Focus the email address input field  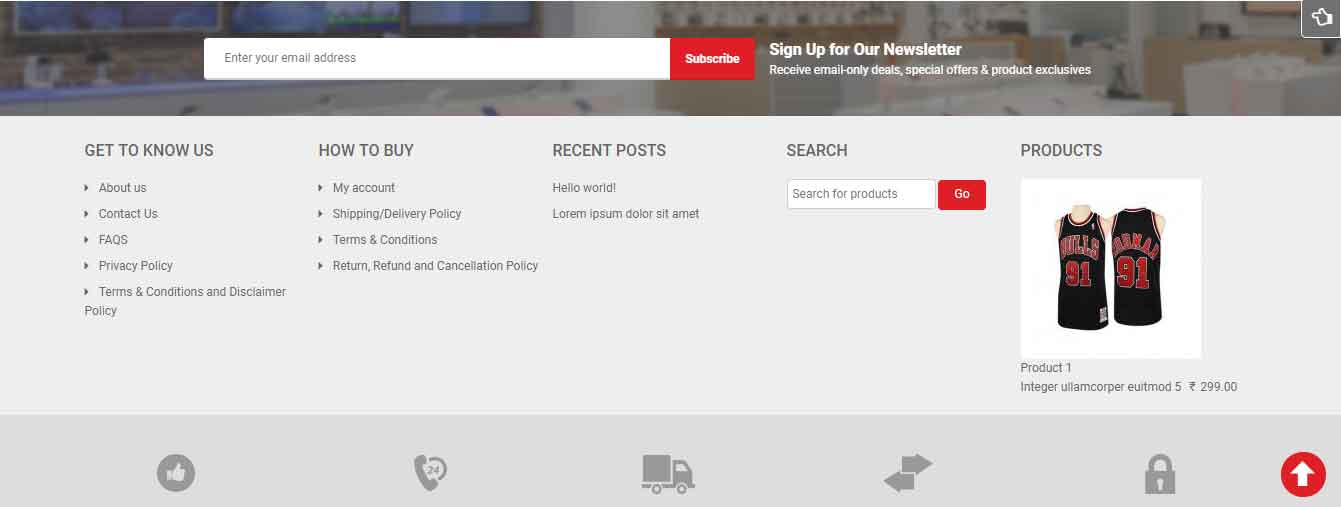[437, 58]
